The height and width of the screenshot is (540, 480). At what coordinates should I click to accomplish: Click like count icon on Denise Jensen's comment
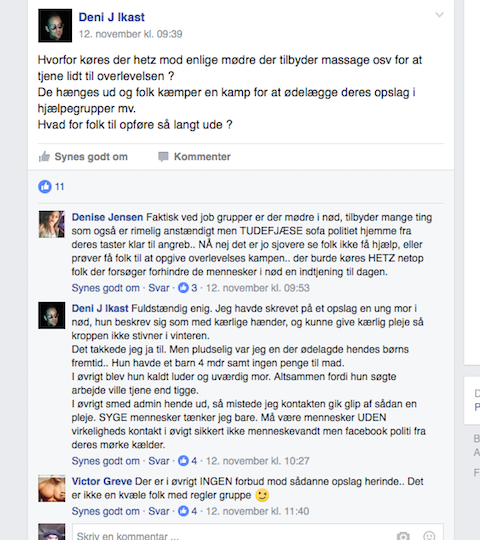[183, 288]
